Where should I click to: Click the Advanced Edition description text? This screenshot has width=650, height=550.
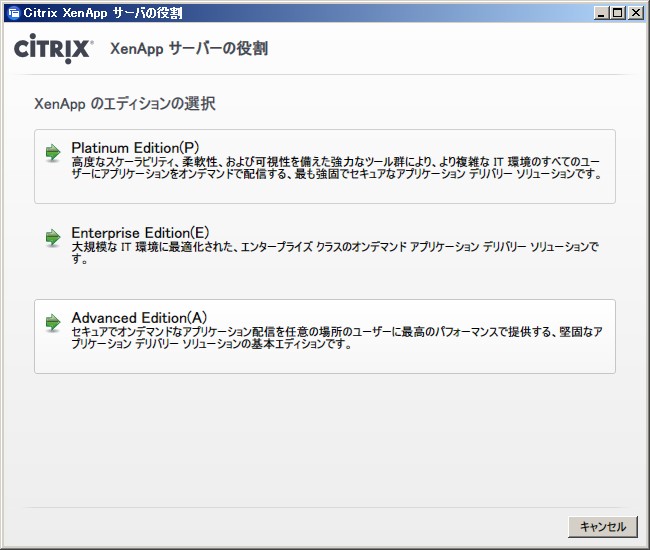coord(330,338)
